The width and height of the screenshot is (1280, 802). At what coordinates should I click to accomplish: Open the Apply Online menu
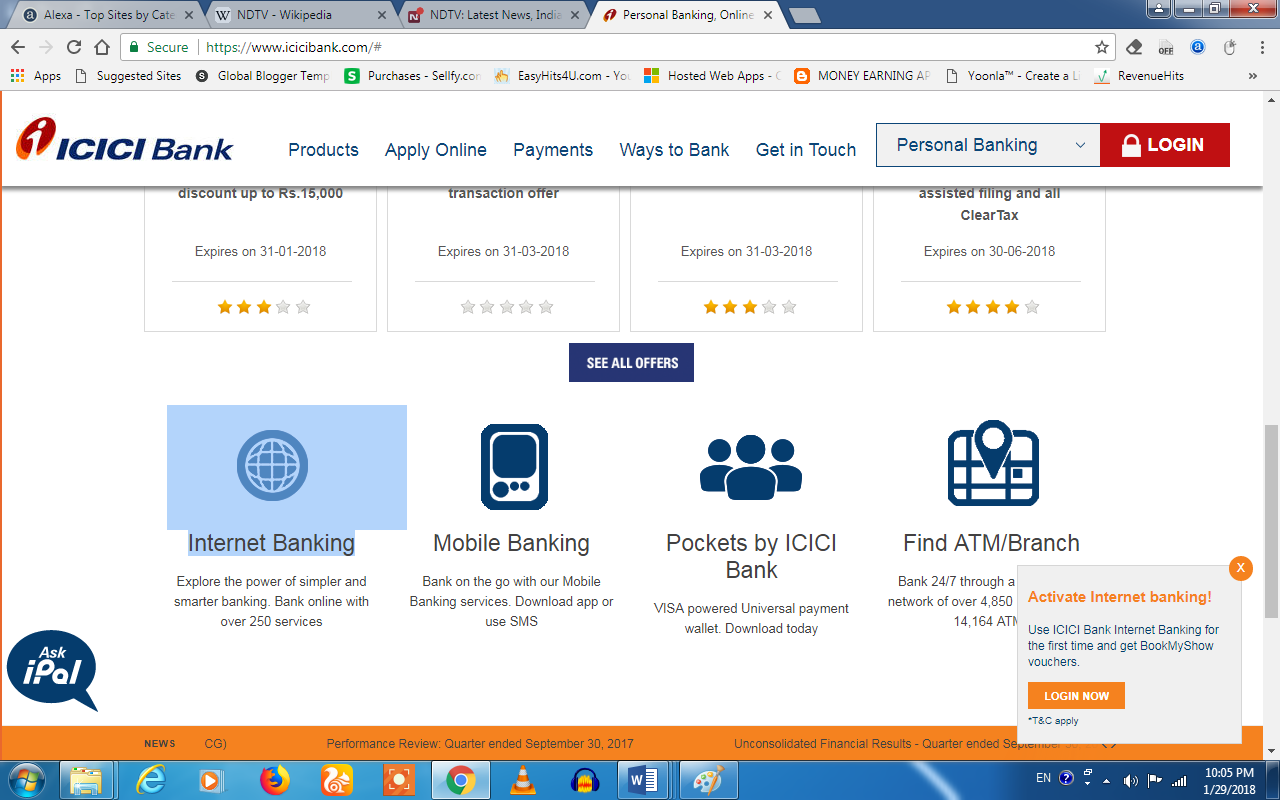pos(436,150)
